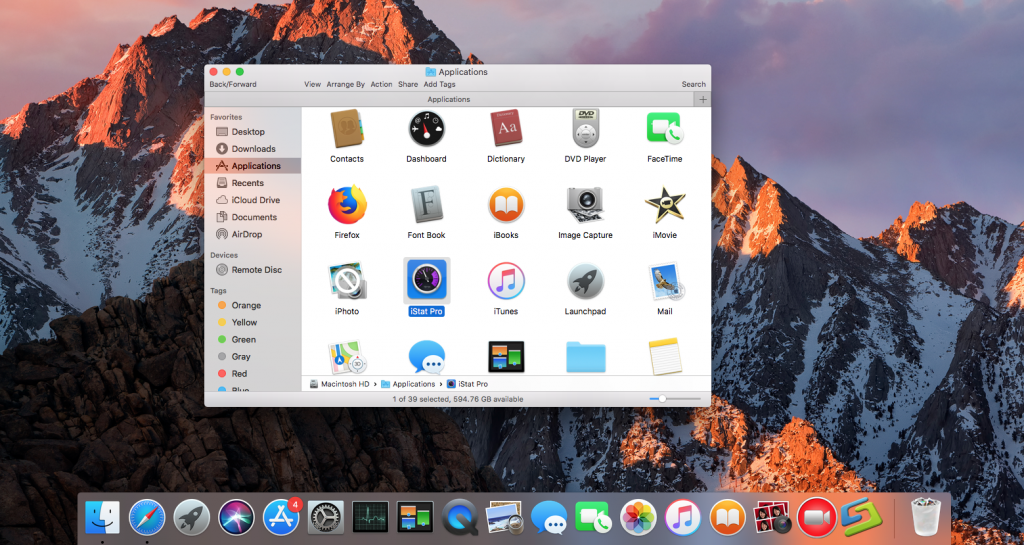Open Finder from the Dock
Screen dimensions: 1024x545
(x=103, y=518)
